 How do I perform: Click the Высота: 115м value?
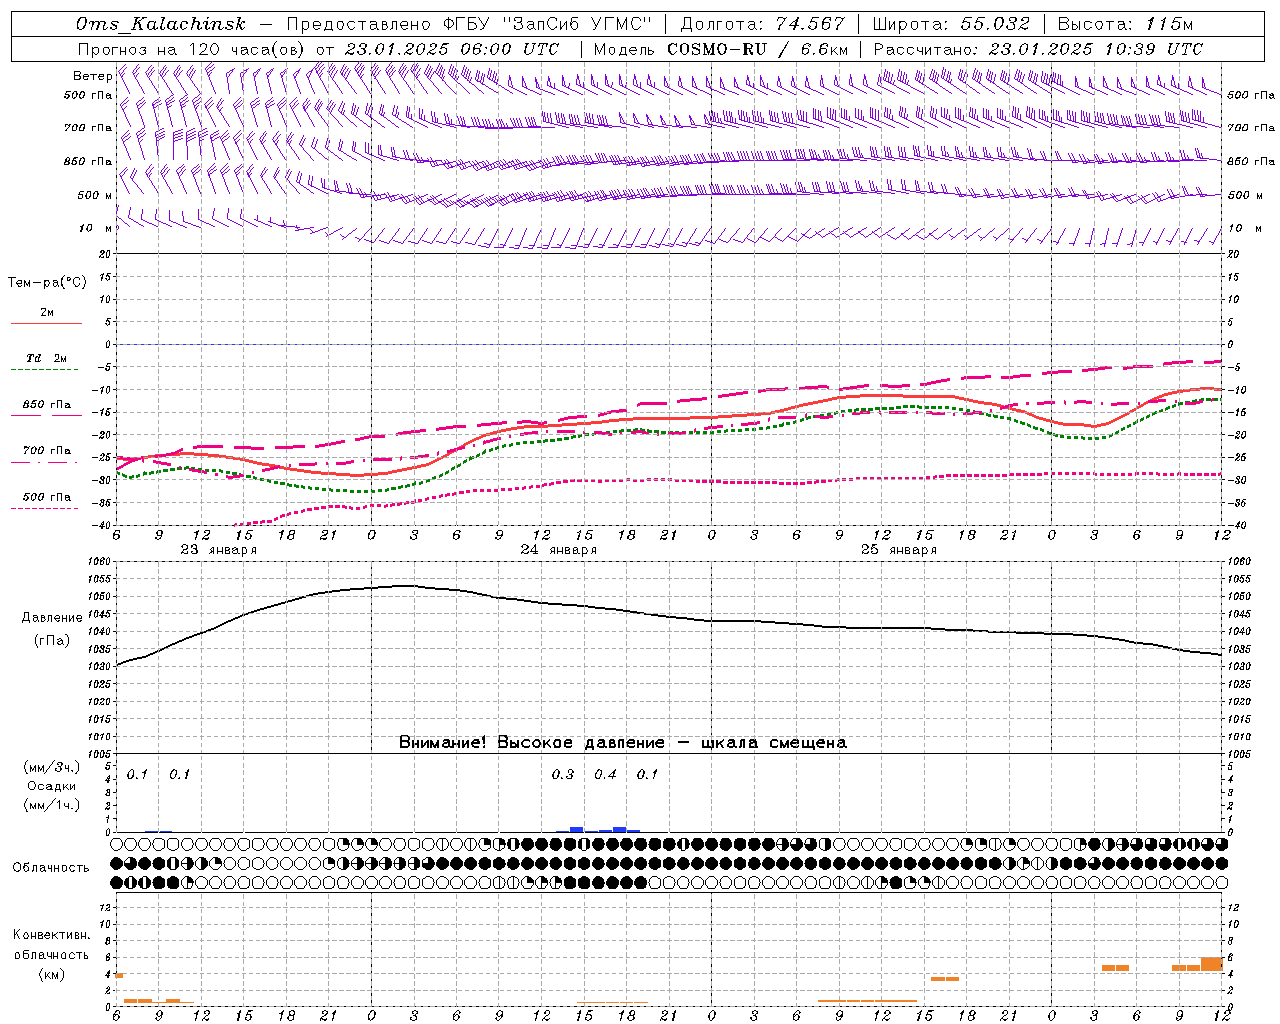[1125, 24]
